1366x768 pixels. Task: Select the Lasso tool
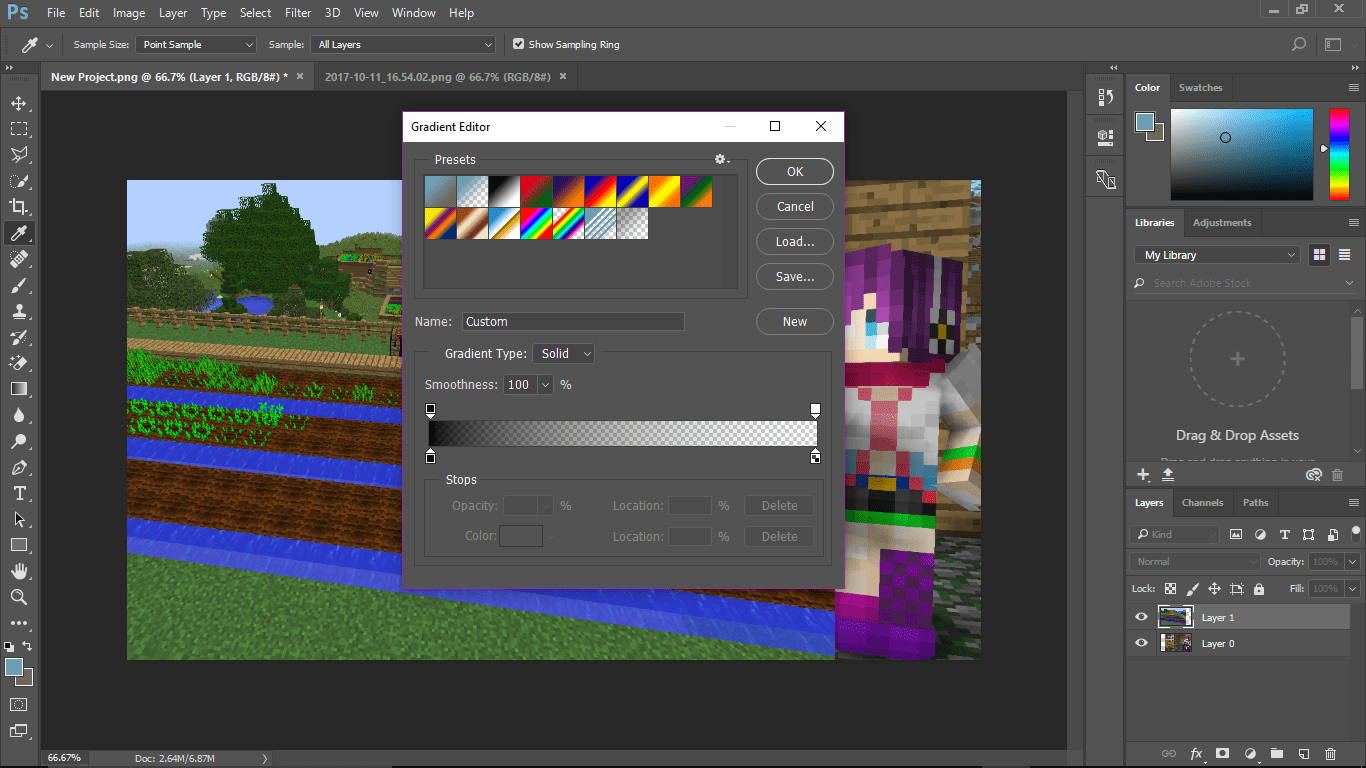[x=19, y=154]
